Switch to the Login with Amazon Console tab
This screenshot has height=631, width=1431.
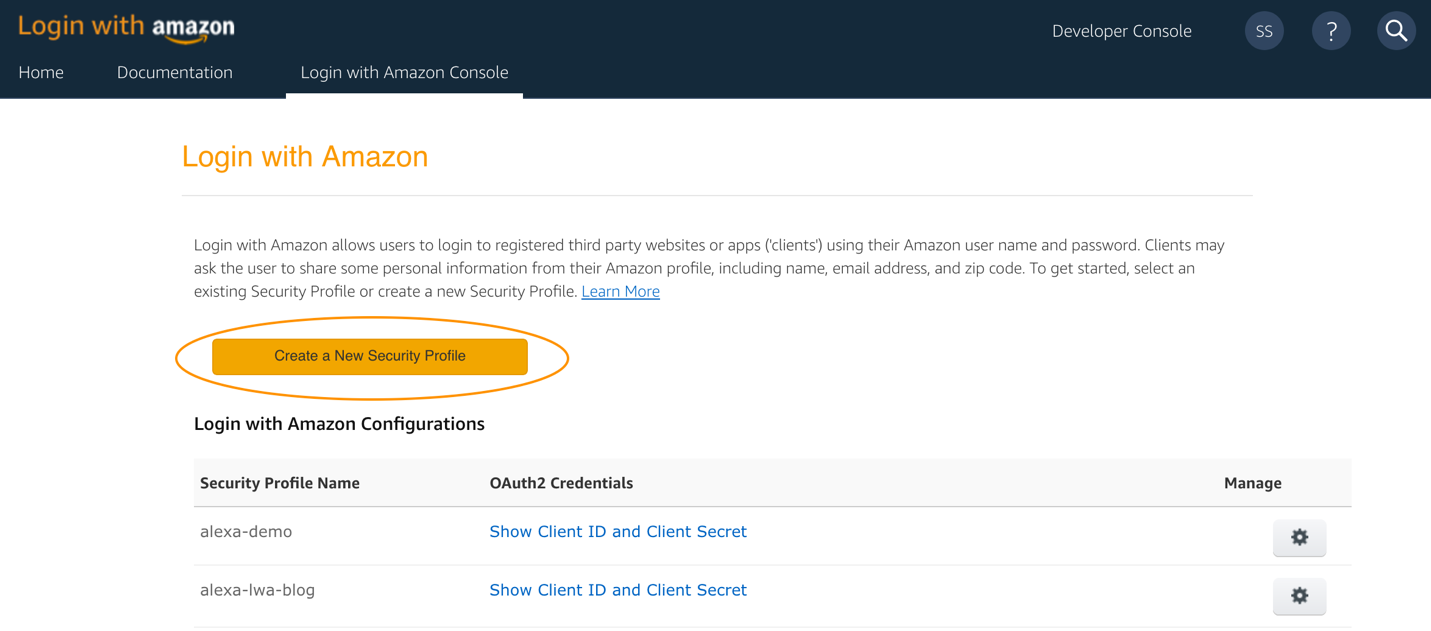click(x=404, y=72)
